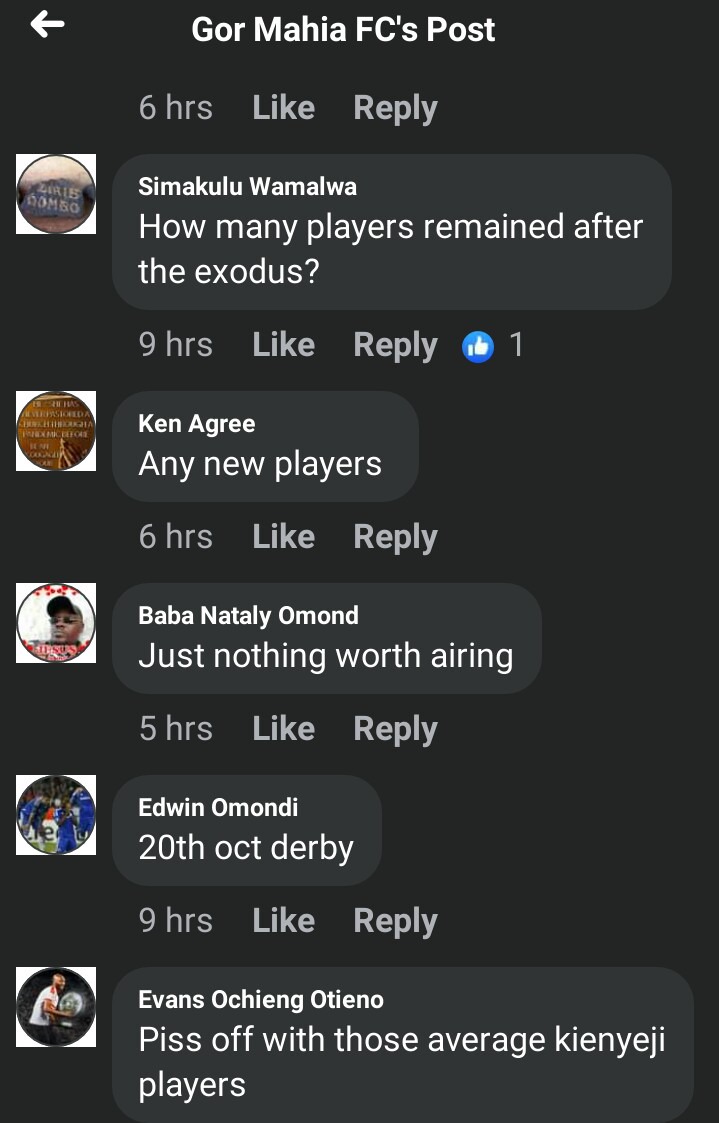Click Reply on the topmost partial comment

395,109
